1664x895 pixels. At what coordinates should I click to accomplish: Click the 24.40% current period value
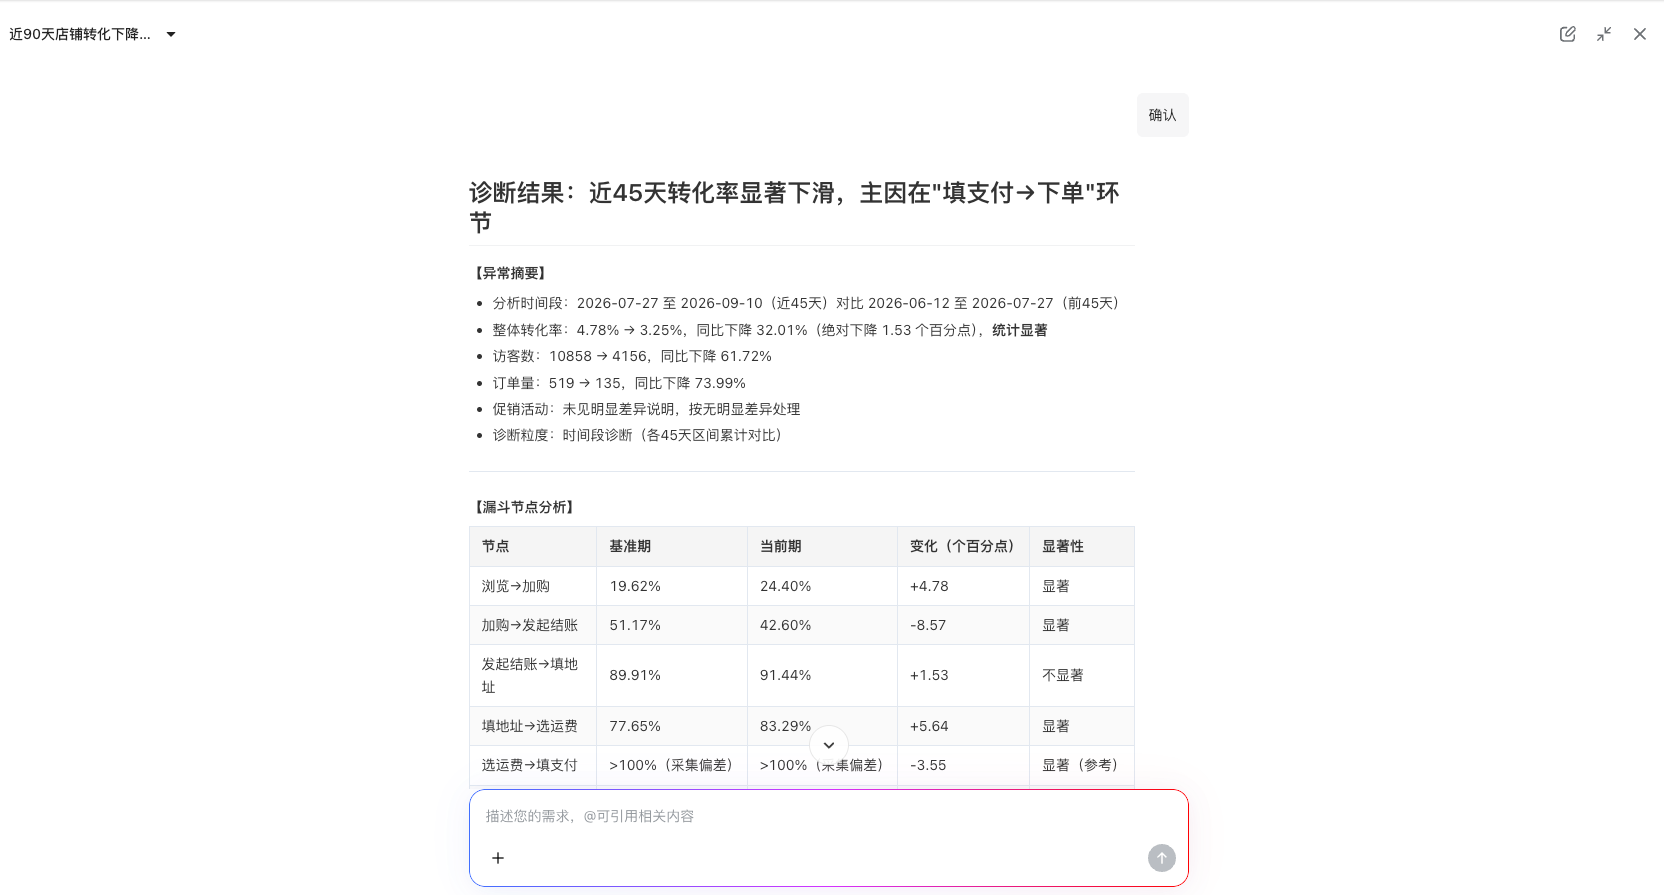click(x=785, y=586)
